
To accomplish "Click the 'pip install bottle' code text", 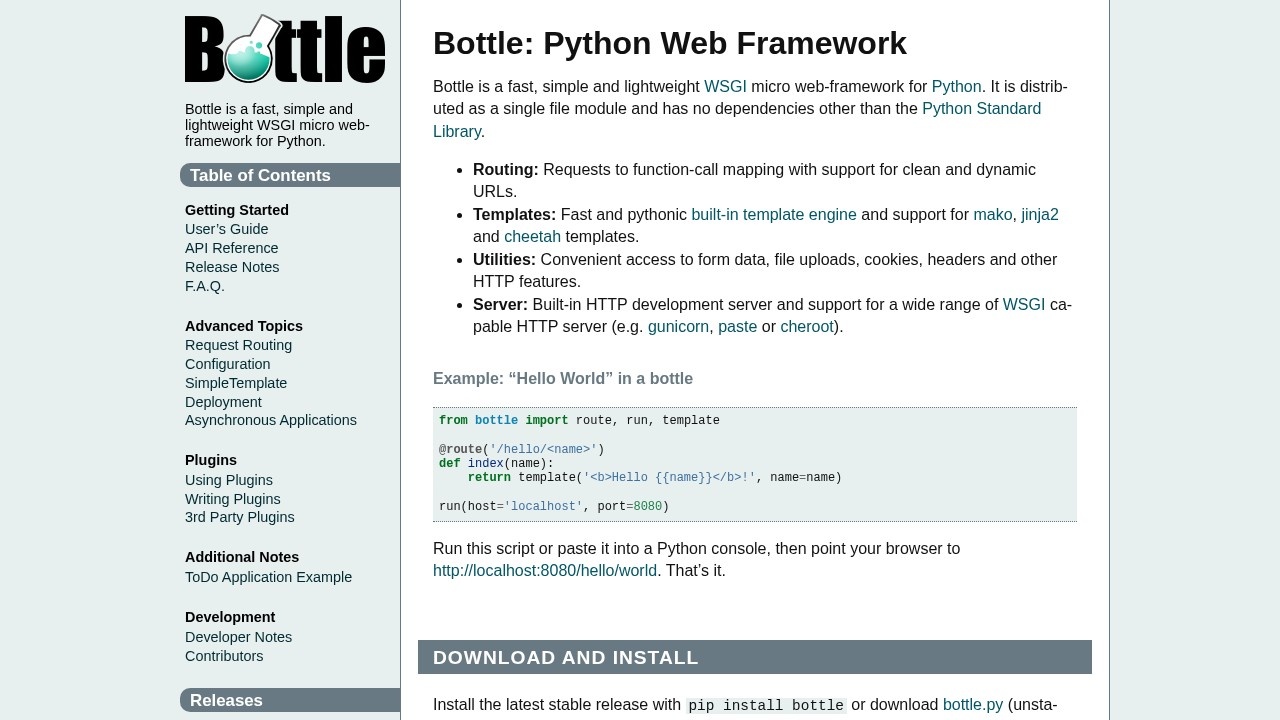I will click(x=766, y=706).
